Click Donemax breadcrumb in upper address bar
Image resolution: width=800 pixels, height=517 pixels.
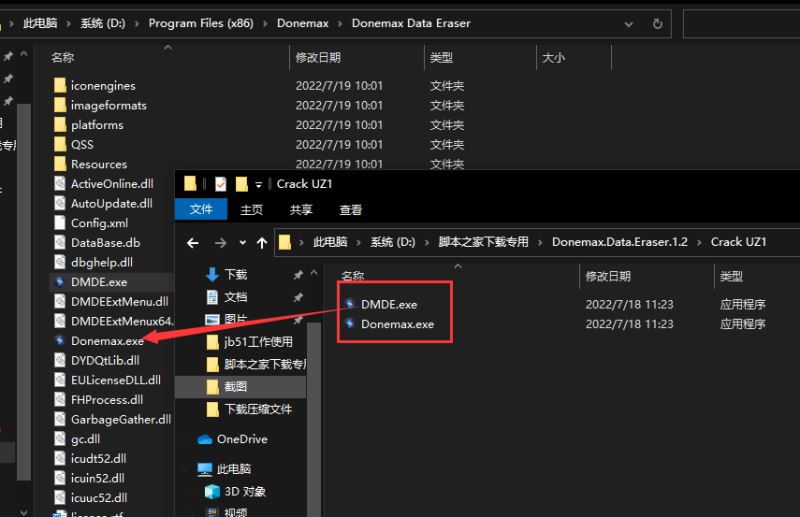[x=303, y=23]
